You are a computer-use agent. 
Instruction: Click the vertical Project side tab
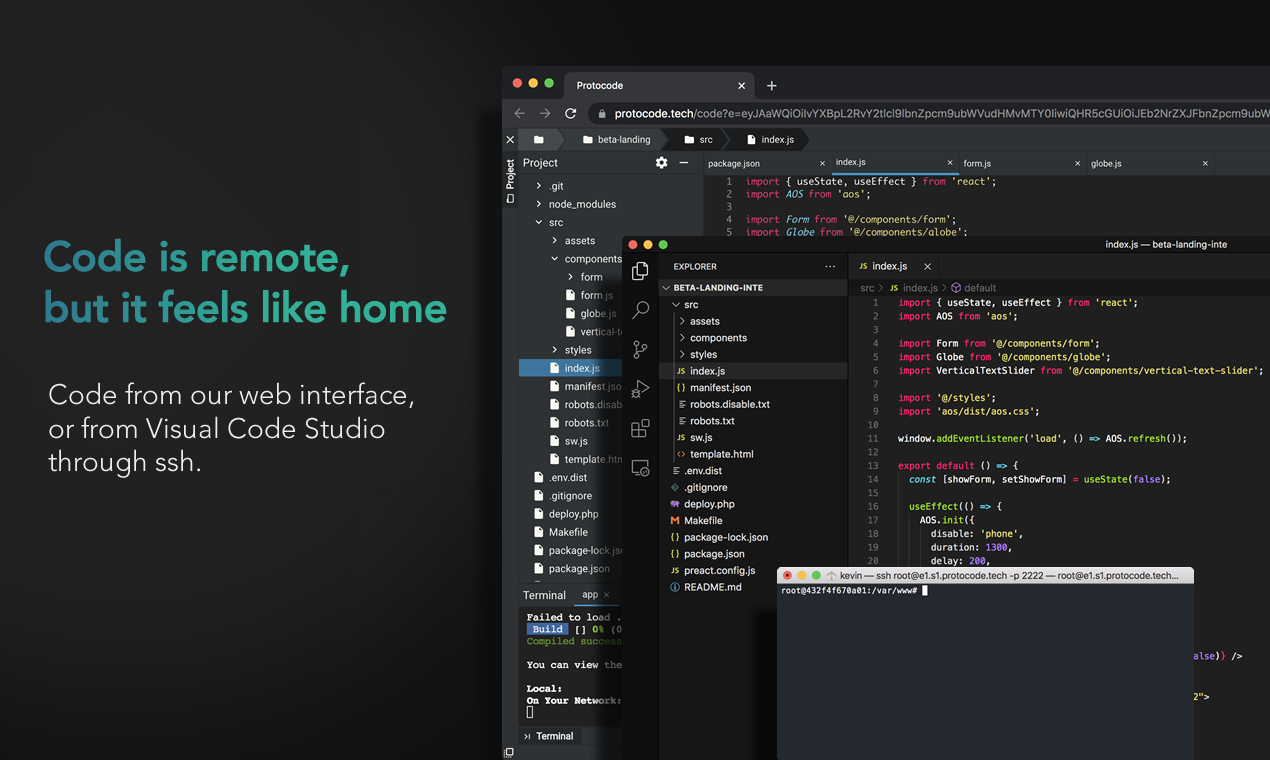pos(510,180)
